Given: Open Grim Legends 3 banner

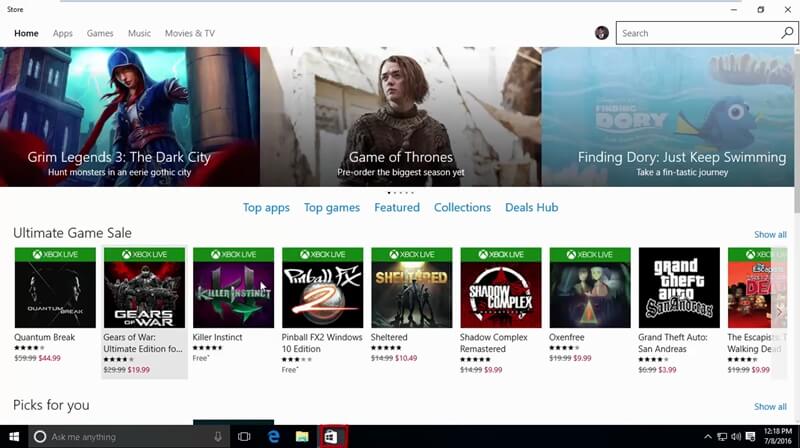Looking at the screenshot, I should (x=130, y=117).
